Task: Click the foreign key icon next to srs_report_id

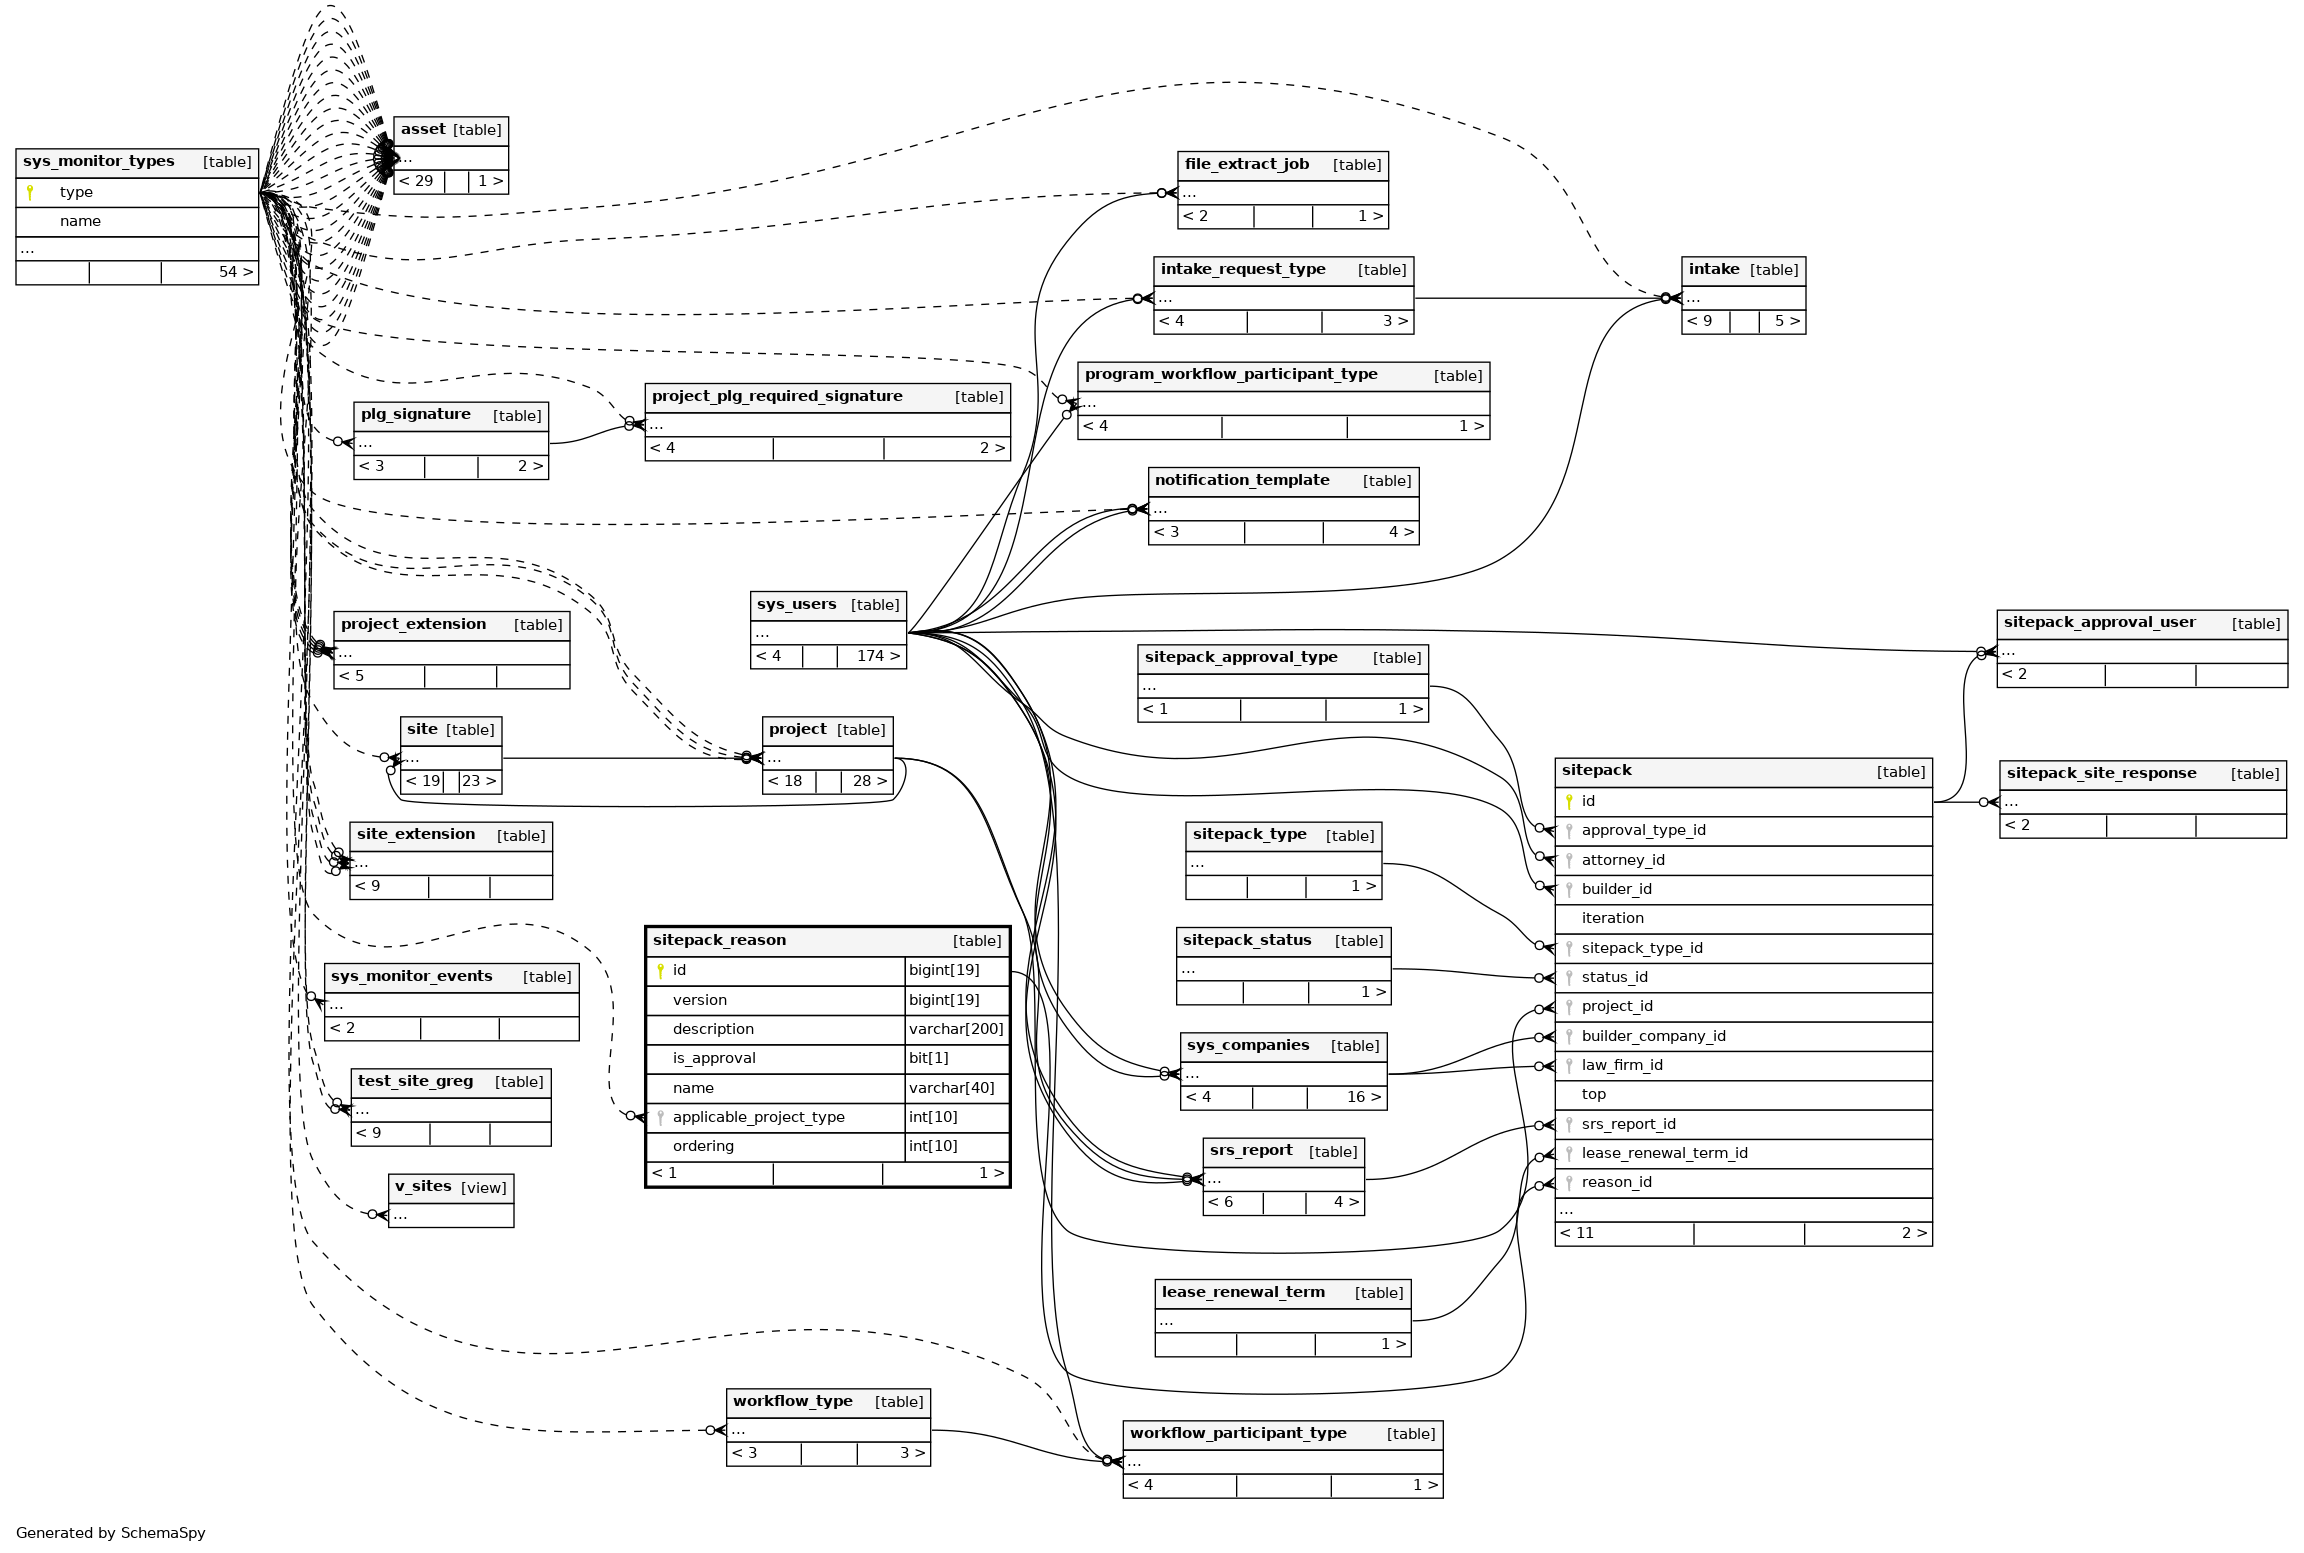Action: [x=1569, y=1124]
